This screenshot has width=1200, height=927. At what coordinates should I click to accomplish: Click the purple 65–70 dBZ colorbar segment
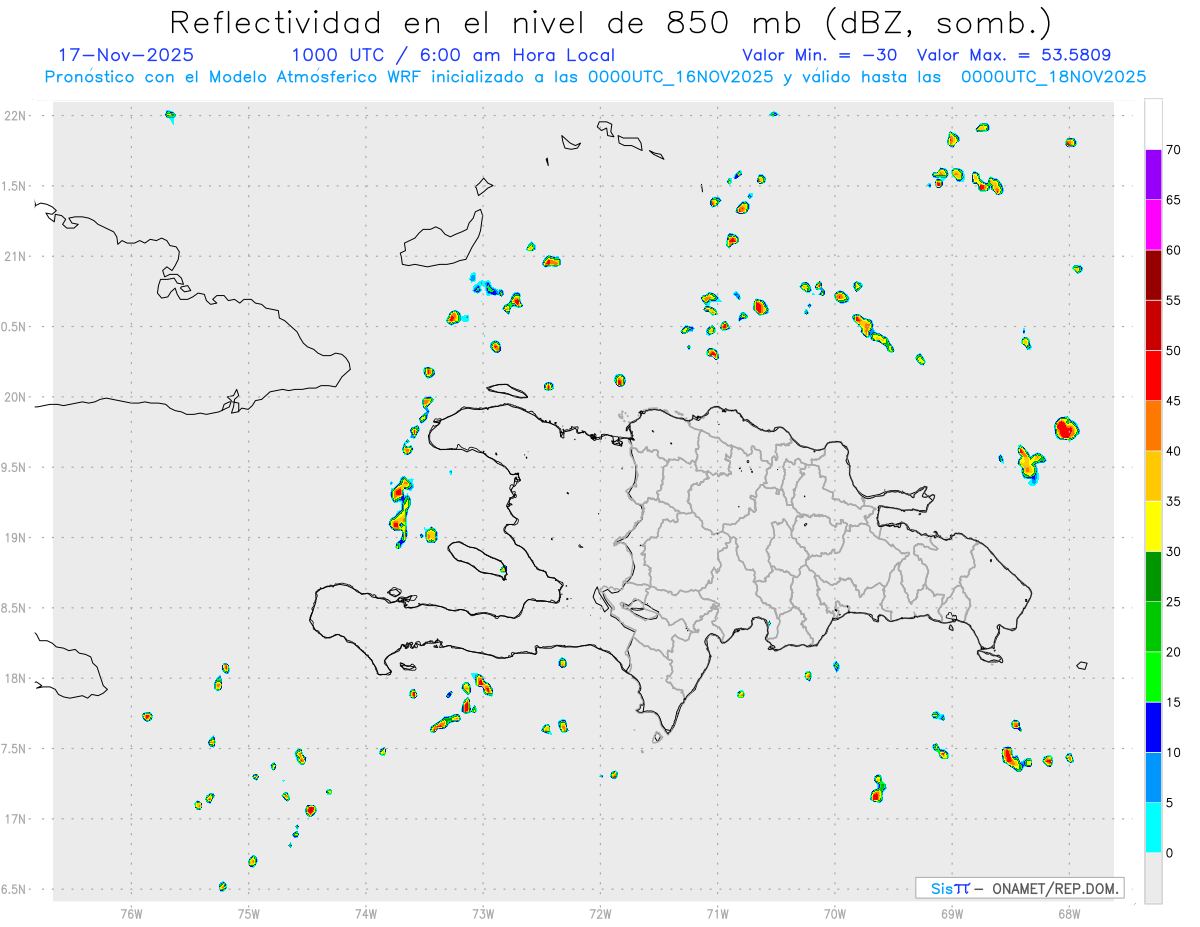(1153, 175)
